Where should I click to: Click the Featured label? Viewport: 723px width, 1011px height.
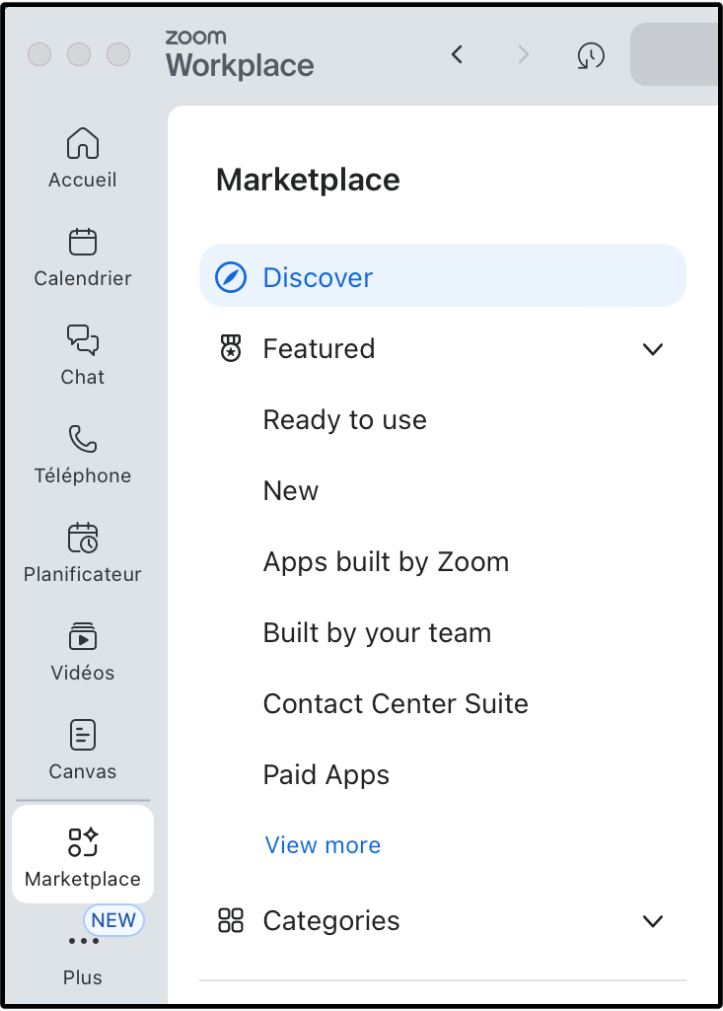(319, 349)
